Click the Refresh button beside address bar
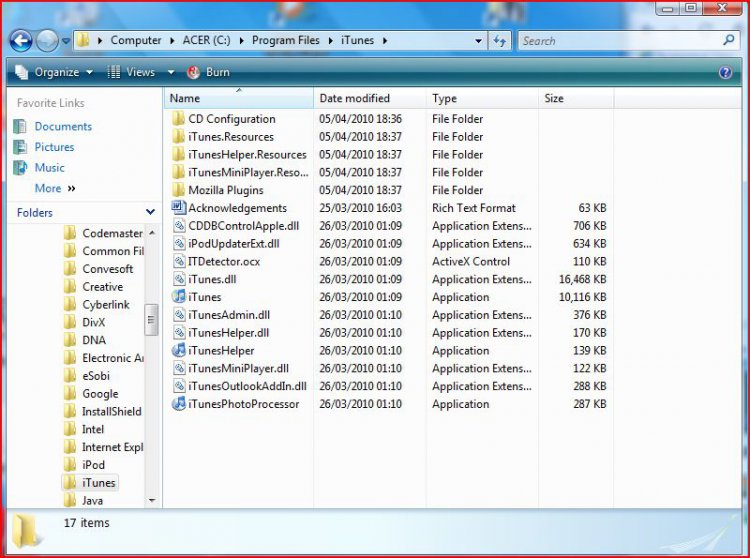 500,41
